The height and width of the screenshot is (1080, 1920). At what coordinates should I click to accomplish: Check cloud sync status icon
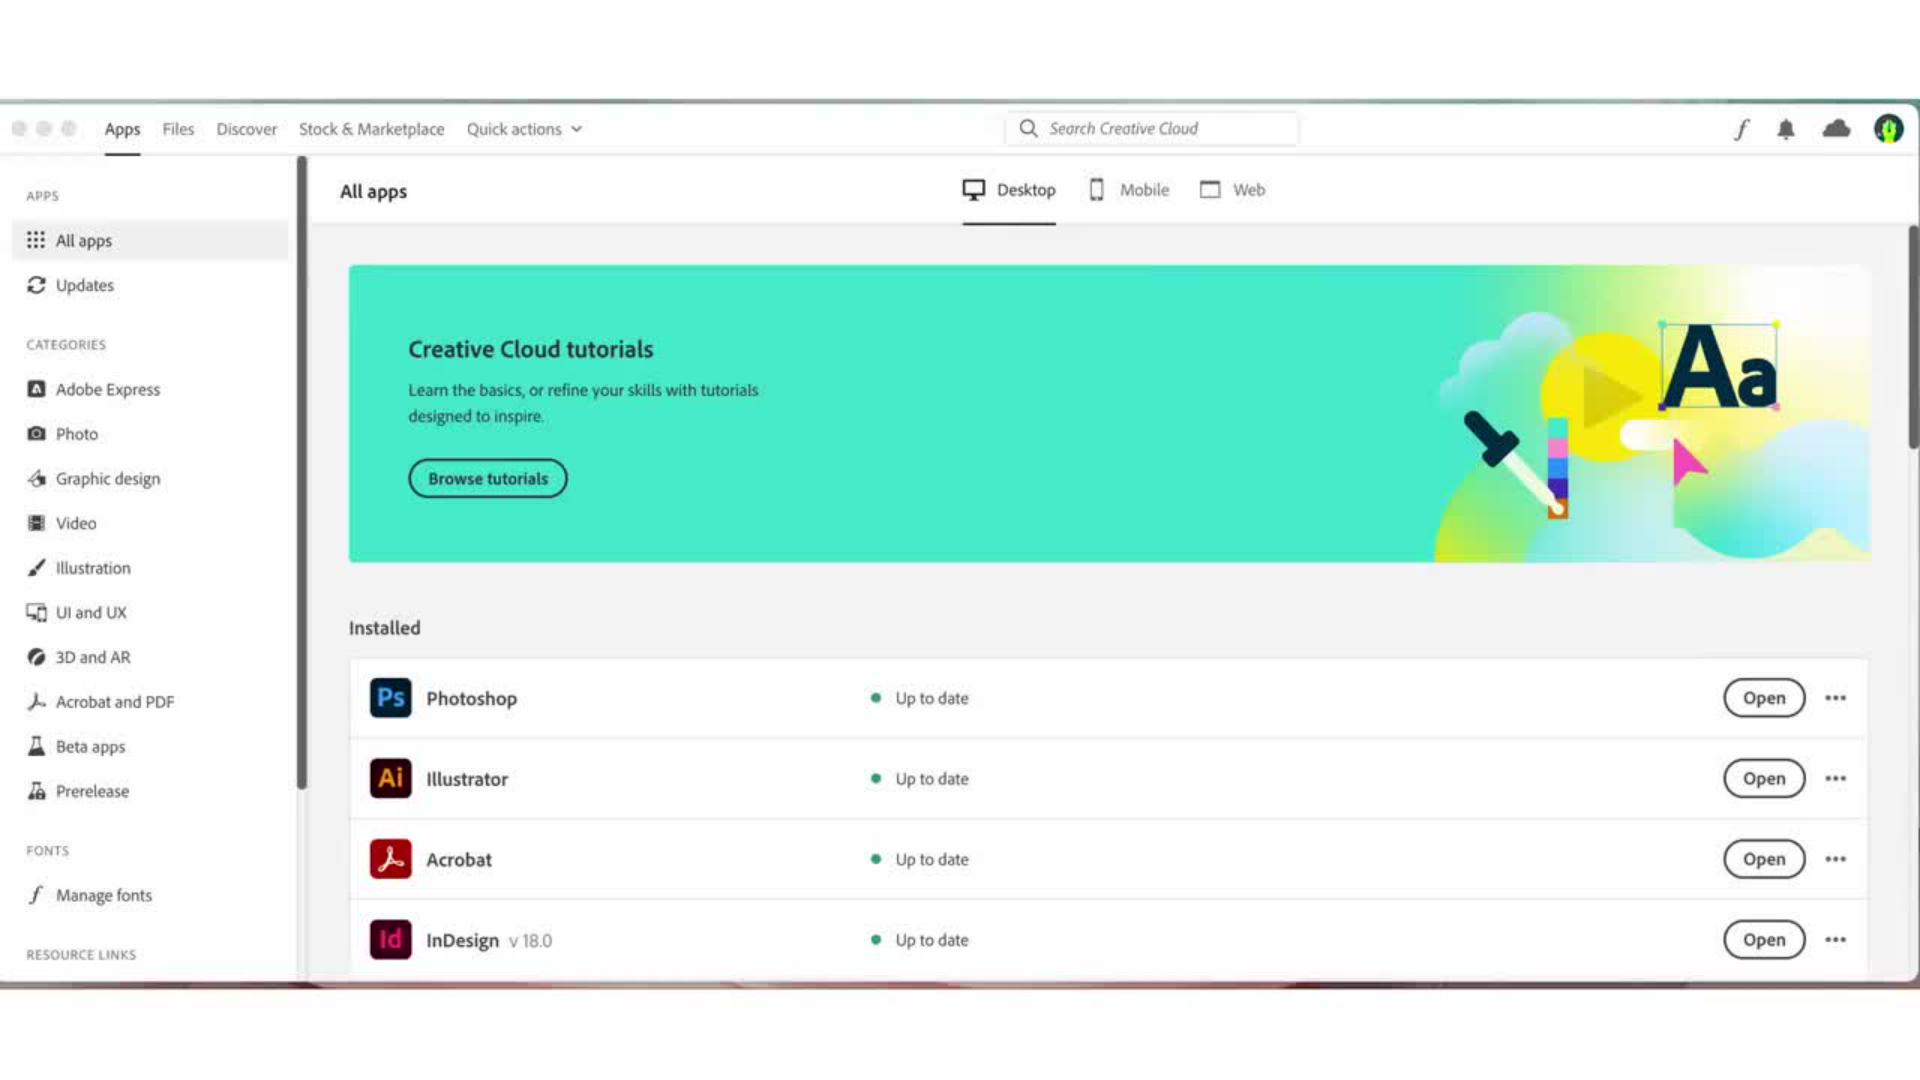1836,128
